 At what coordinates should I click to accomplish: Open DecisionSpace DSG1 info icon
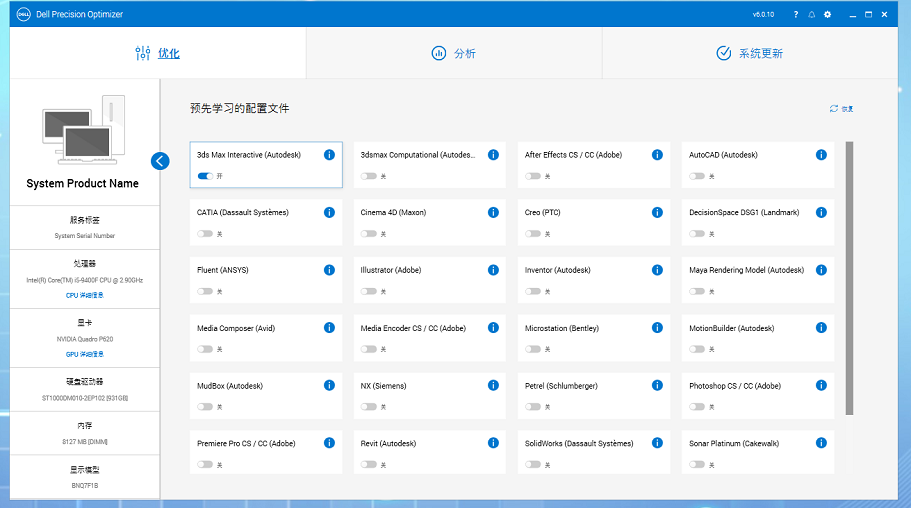click(x=821, y=212)
